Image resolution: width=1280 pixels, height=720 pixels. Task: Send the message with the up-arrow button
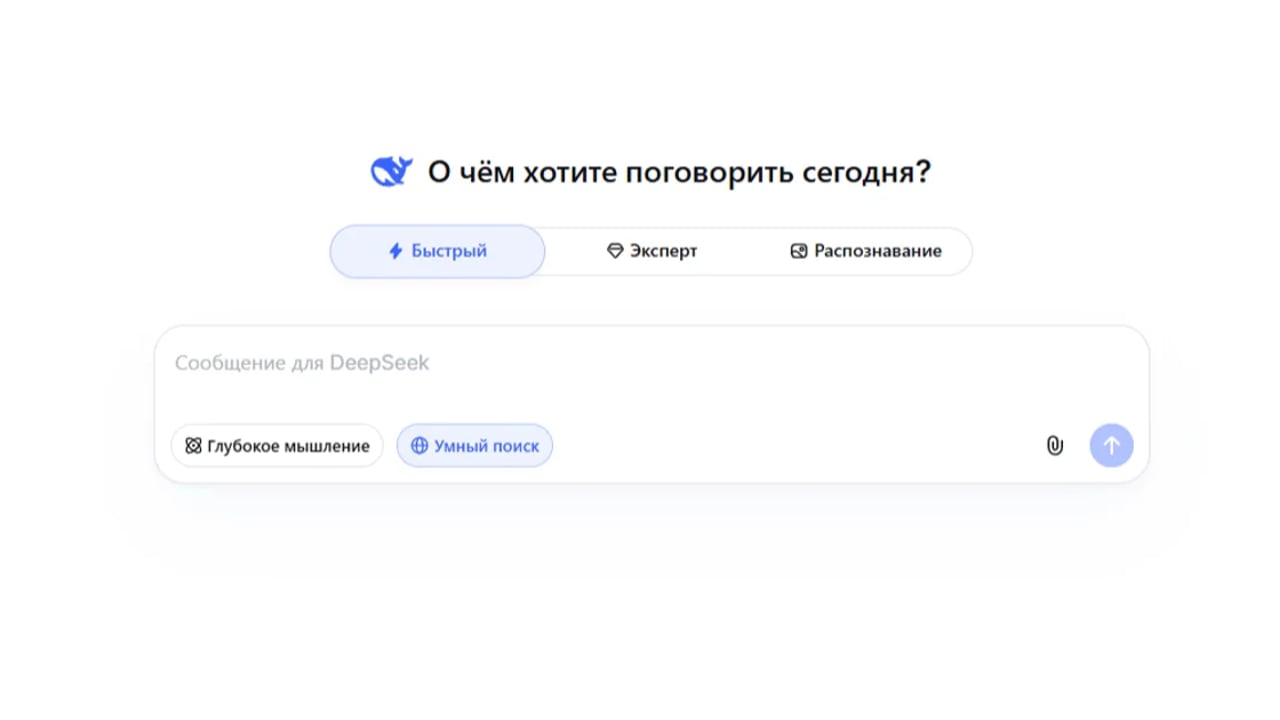[x=1111, y=446]
